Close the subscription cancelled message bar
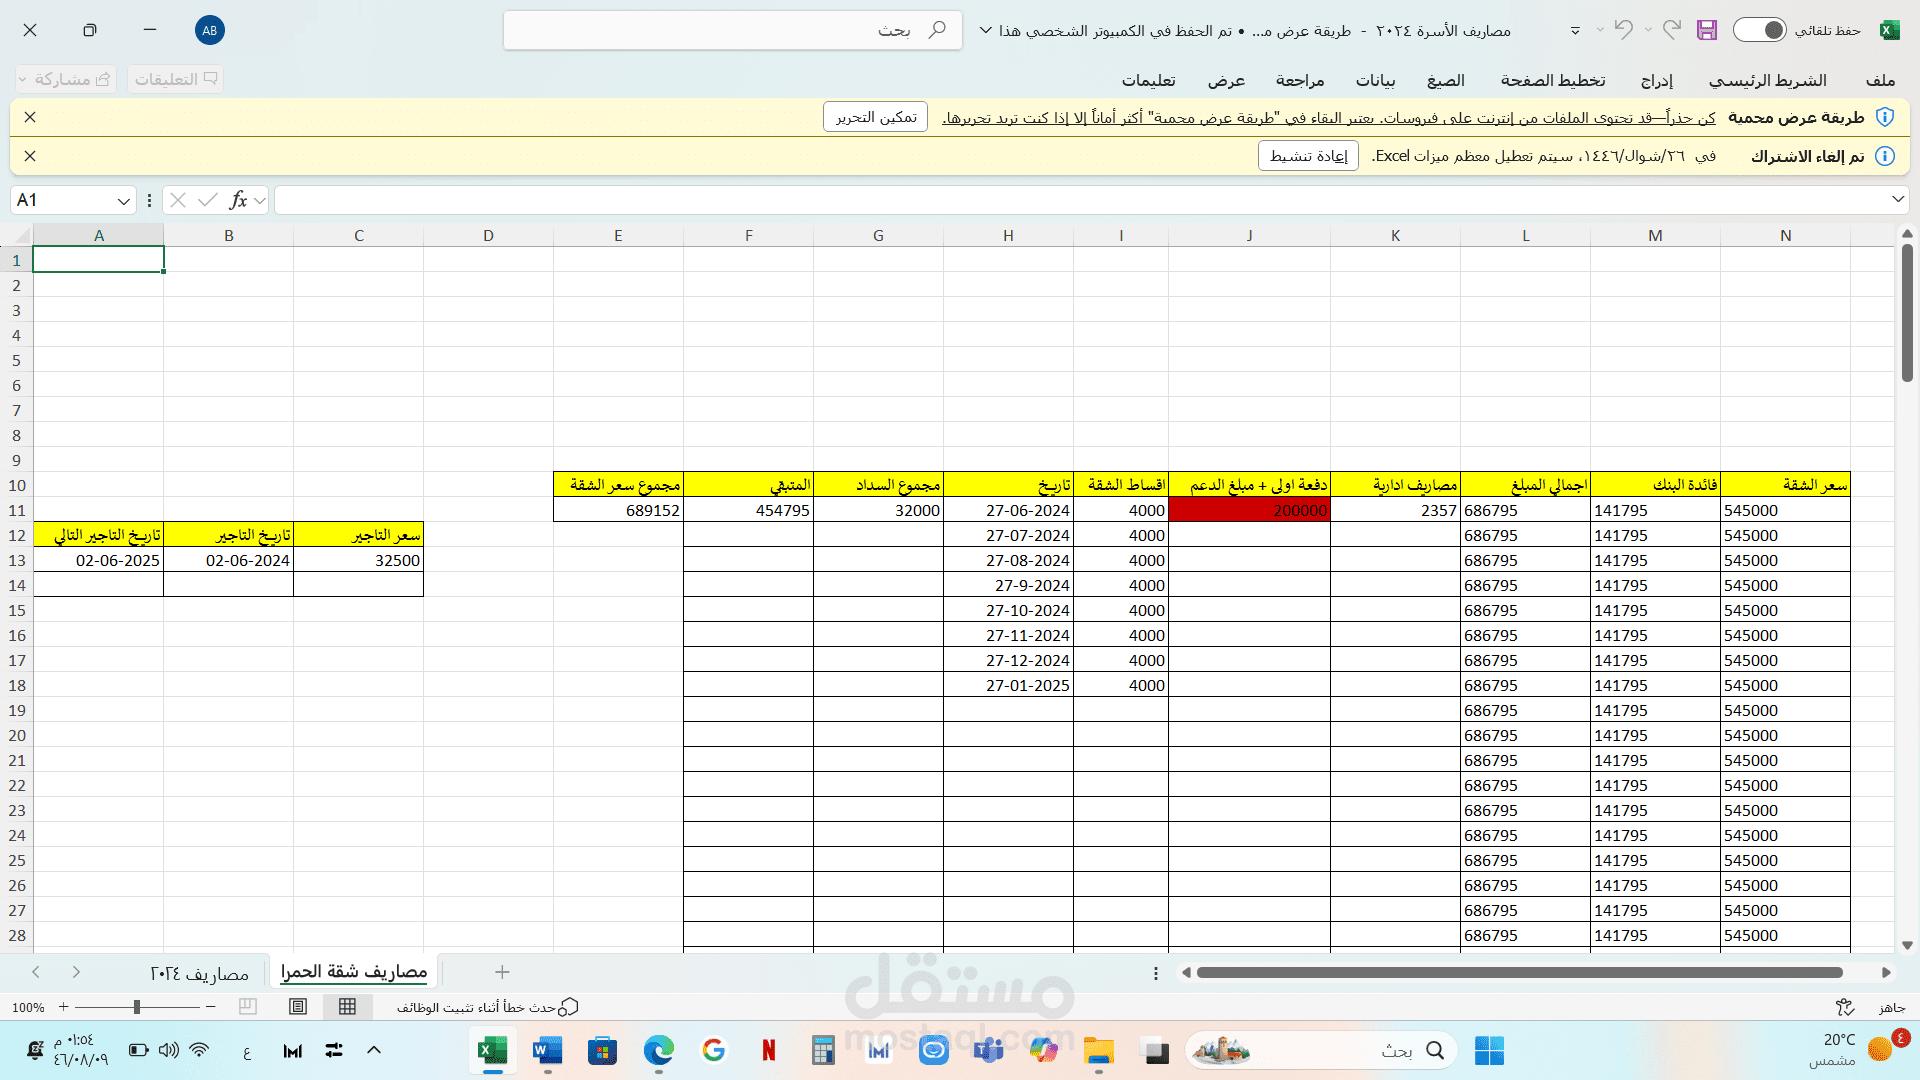The image size is (1920, 1080). click(x=30, y=156)
